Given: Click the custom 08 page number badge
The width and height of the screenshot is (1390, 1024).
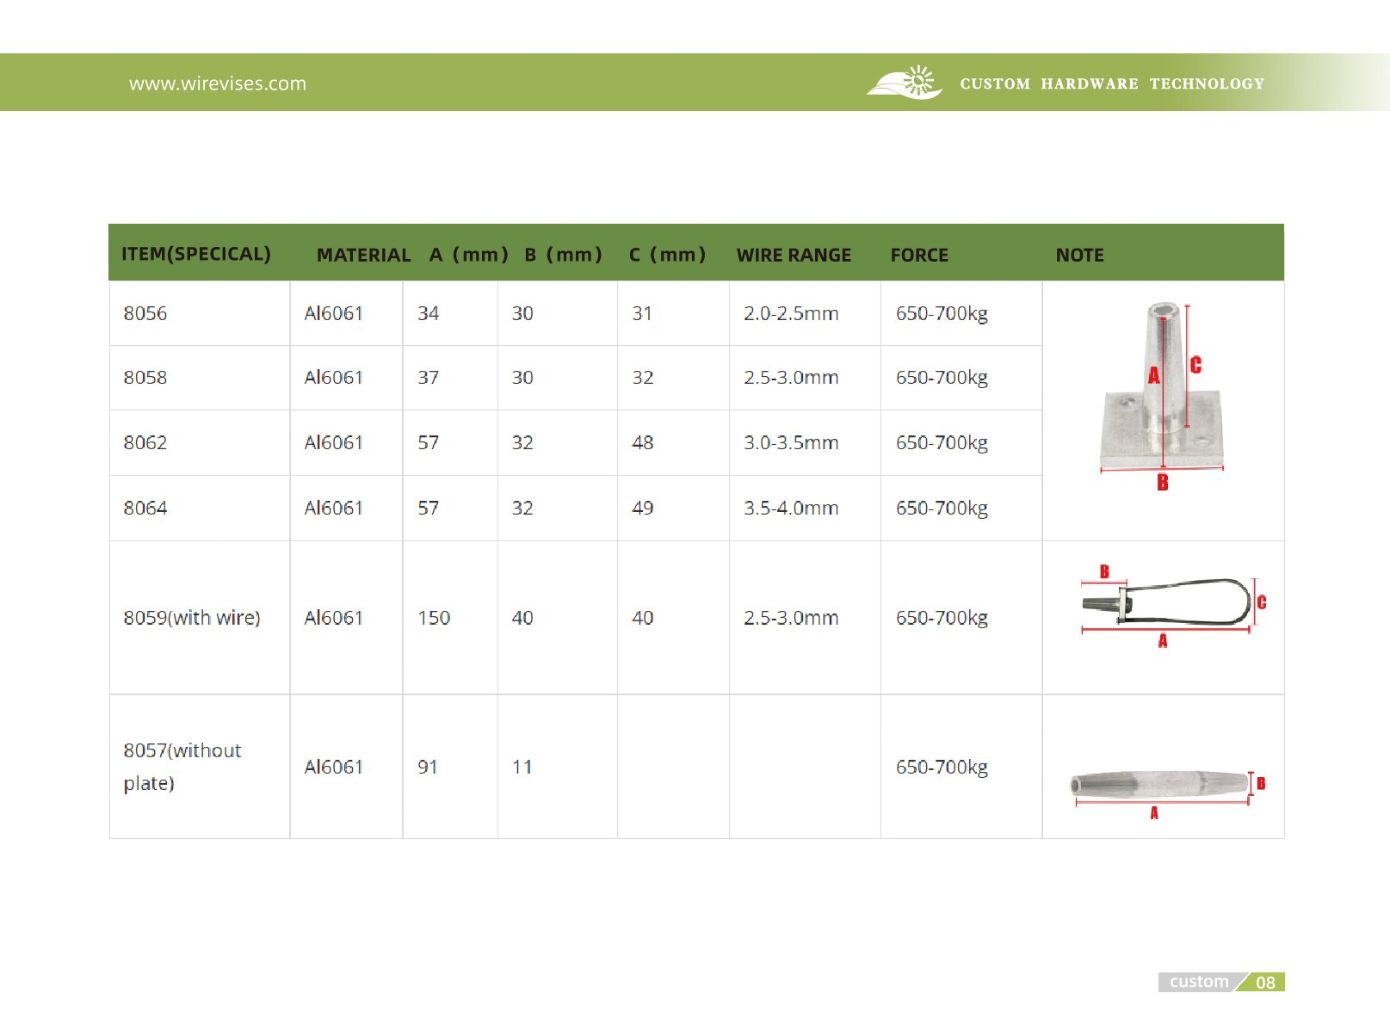Looking at the screenshot, I should tap(1221, 982).
